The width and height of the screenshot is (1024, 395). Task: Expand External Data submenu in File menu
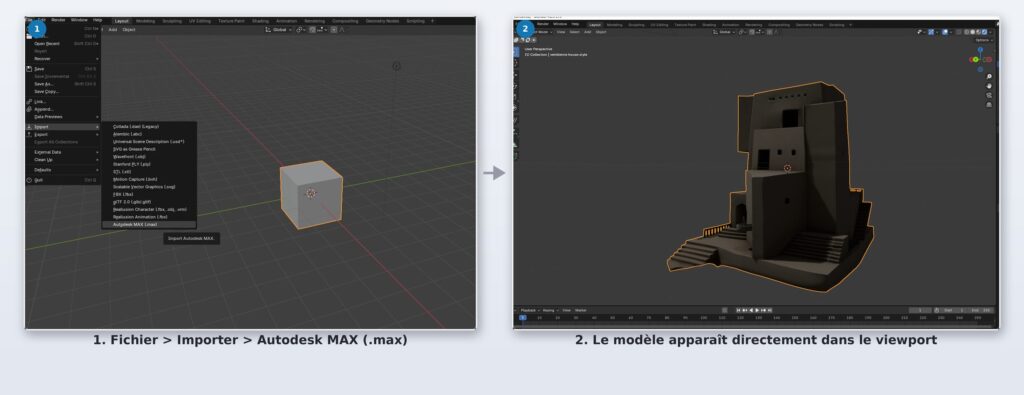point(63,152)
